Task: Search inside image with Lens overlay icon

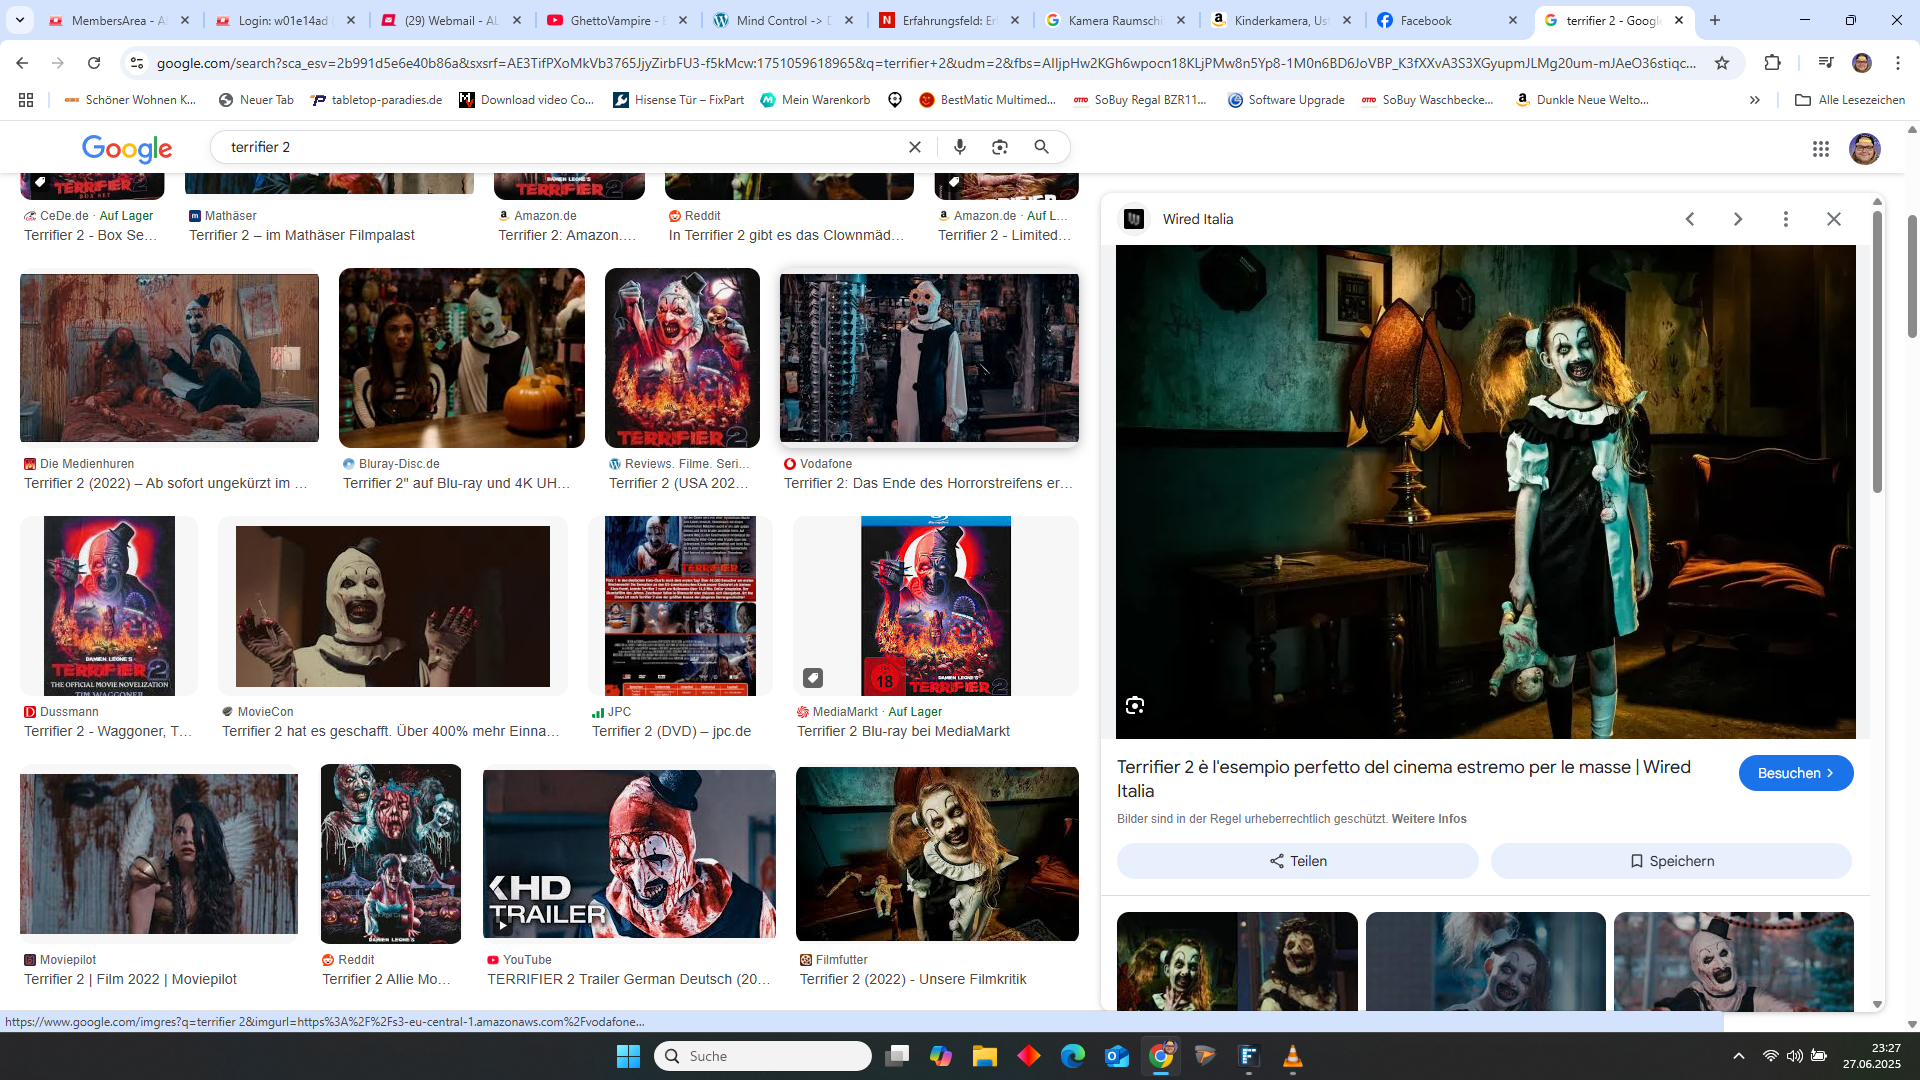Action: pyautogui.click(x=1135, y=705)
